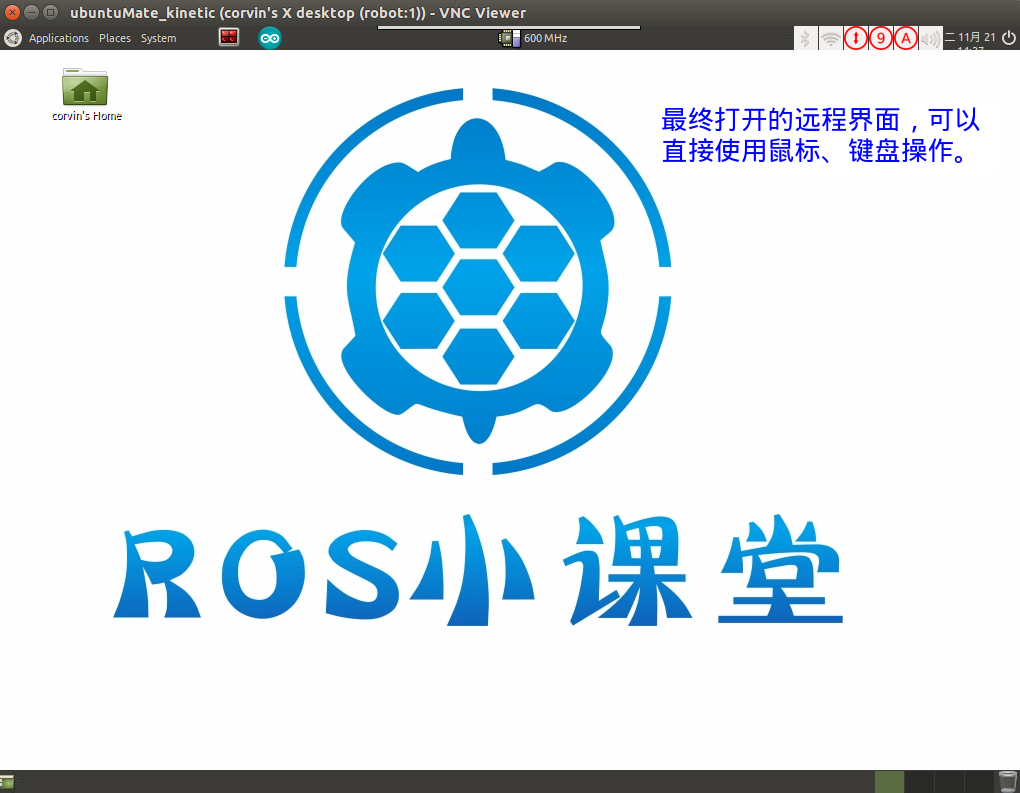Switch to the fourth workspace

(978, 782)
